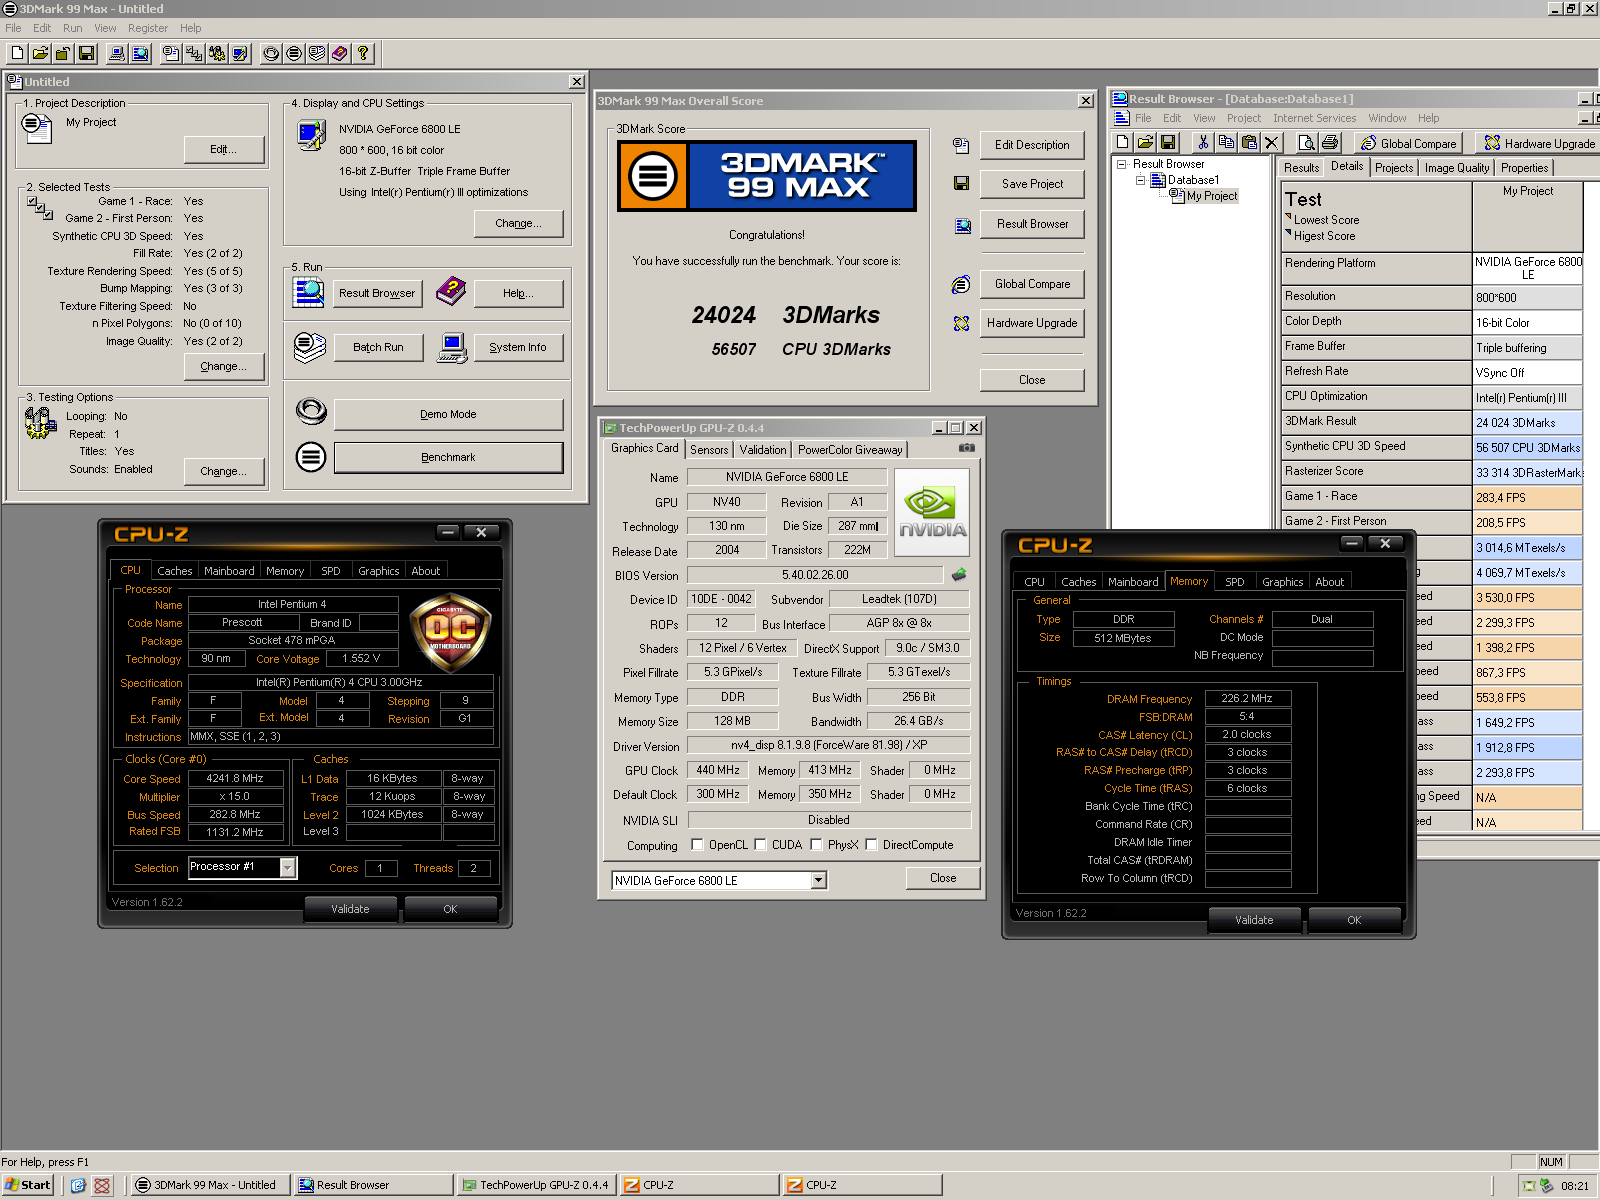The width and height of the screenshot is (1600, 1200).
Task: Click the Highest Score sort triangle
Action: click(1288, 232)
